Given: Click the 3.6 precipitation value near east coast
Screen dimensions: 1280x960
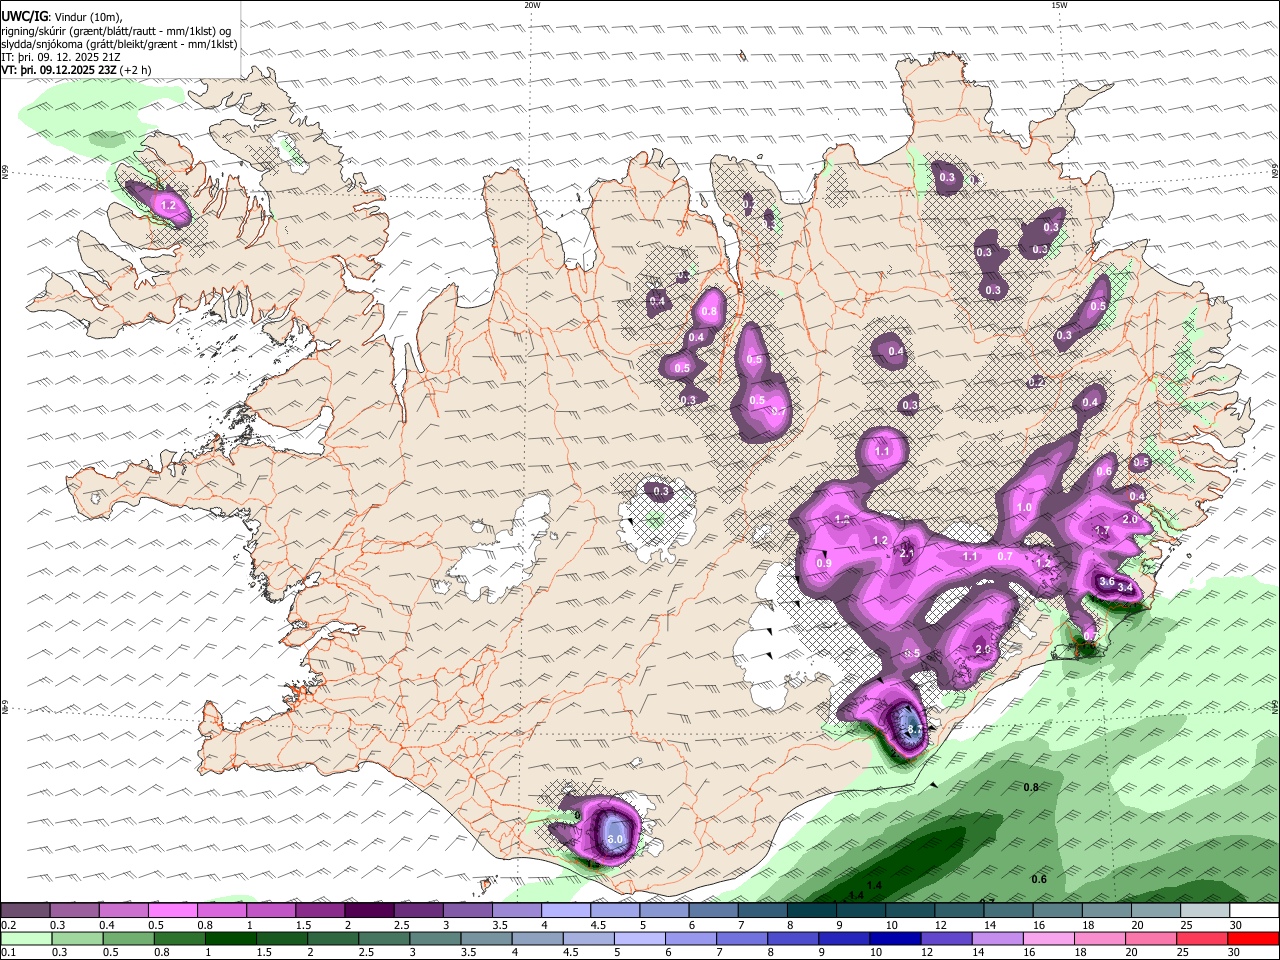Looking at the screenshot, I should [x=1107, y=582].
